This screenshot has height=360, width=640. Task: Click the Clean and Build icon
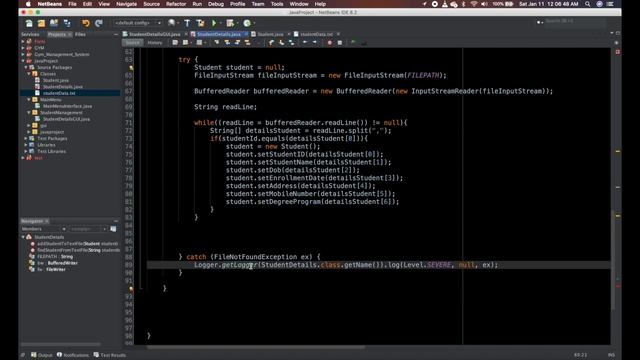[x=200, y=23]
